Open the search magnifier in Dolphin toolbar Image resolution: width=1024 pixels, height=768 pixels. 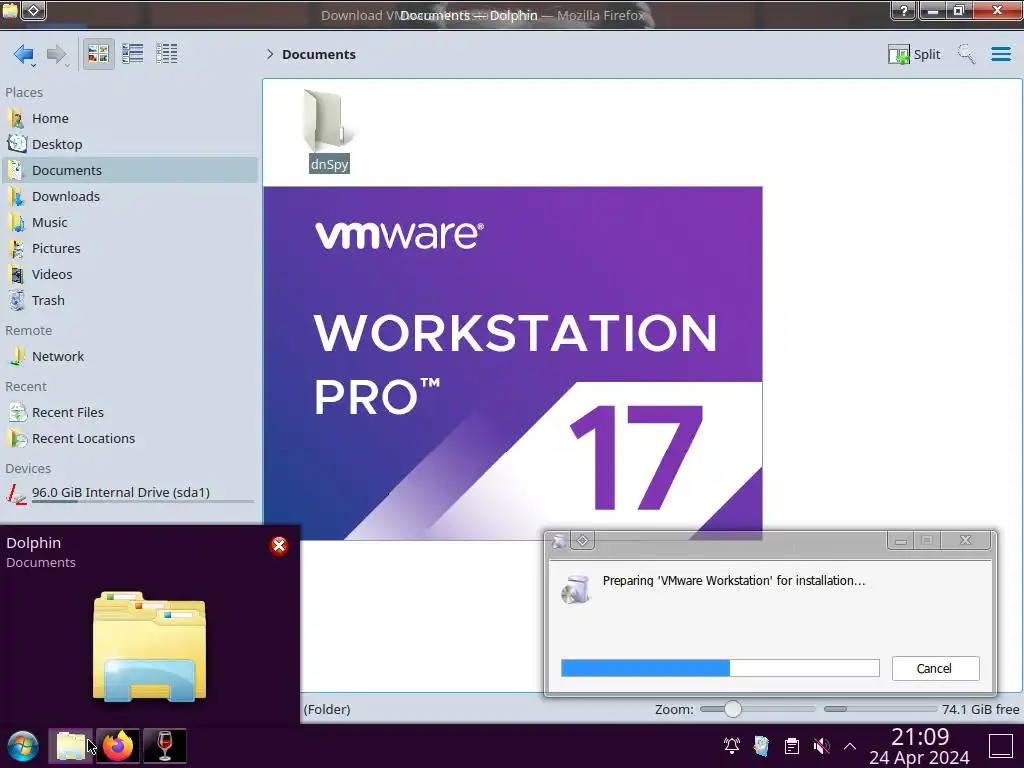pos(967,54)
